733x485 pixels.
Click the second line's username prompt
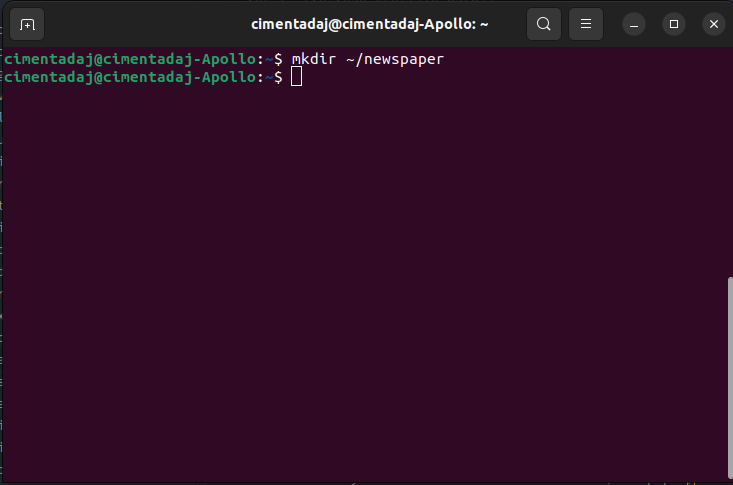coord(130,77)
